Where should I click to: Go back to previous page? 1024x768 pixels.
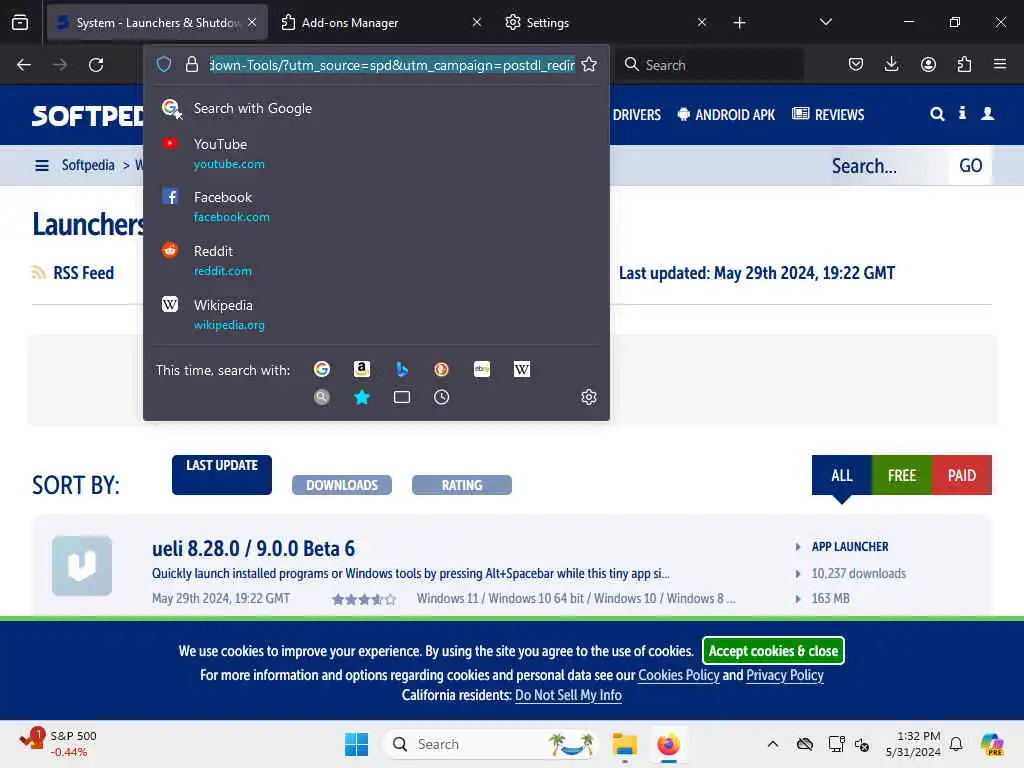[x=24, y=65]
